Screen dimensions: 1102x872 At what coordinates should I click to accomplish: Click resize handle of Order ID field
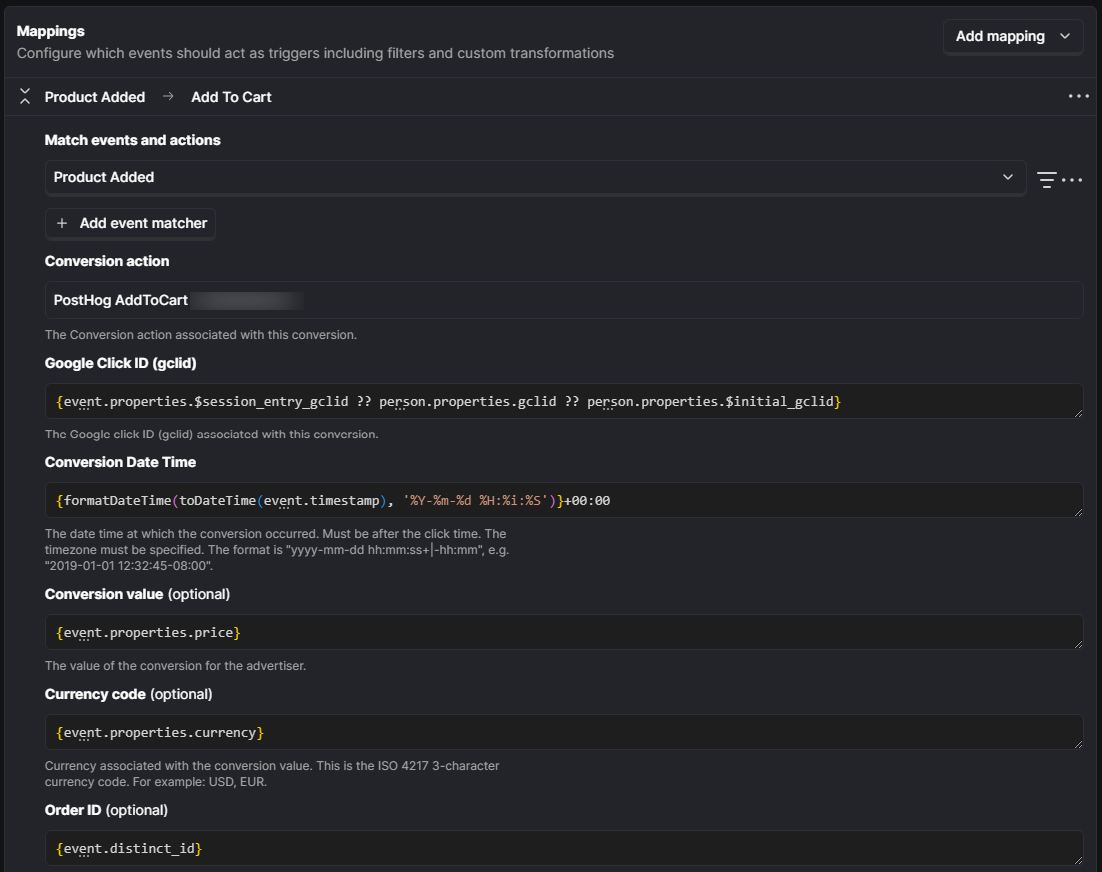click(x=1077, y=859)
